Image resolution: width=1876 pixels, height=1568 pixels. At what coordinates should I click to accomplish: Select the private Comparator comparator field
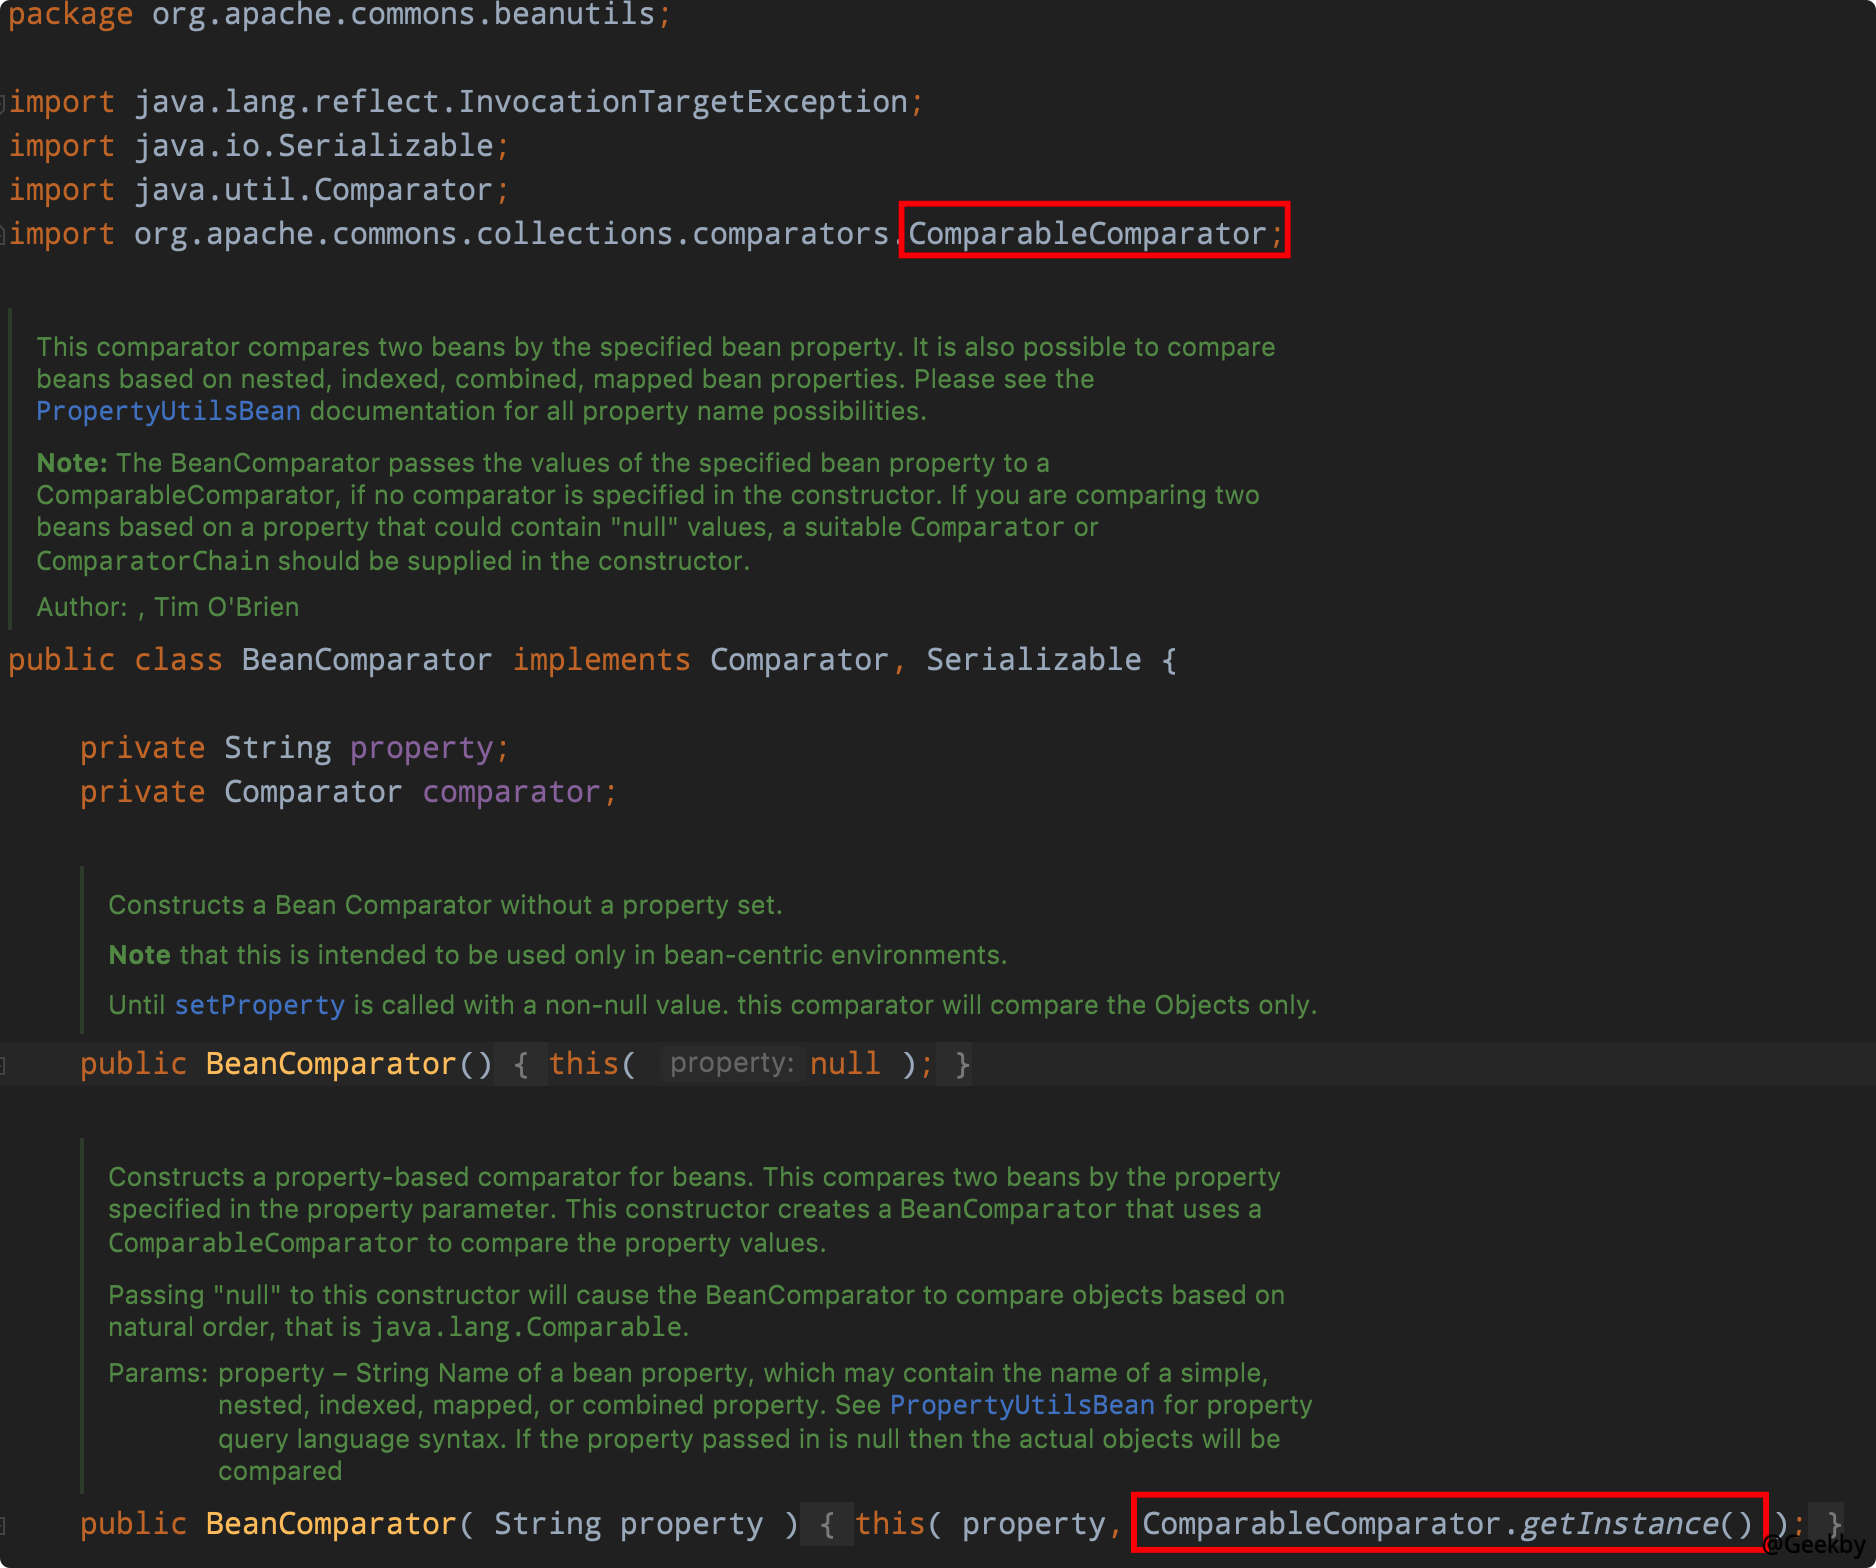pos(348,791)
